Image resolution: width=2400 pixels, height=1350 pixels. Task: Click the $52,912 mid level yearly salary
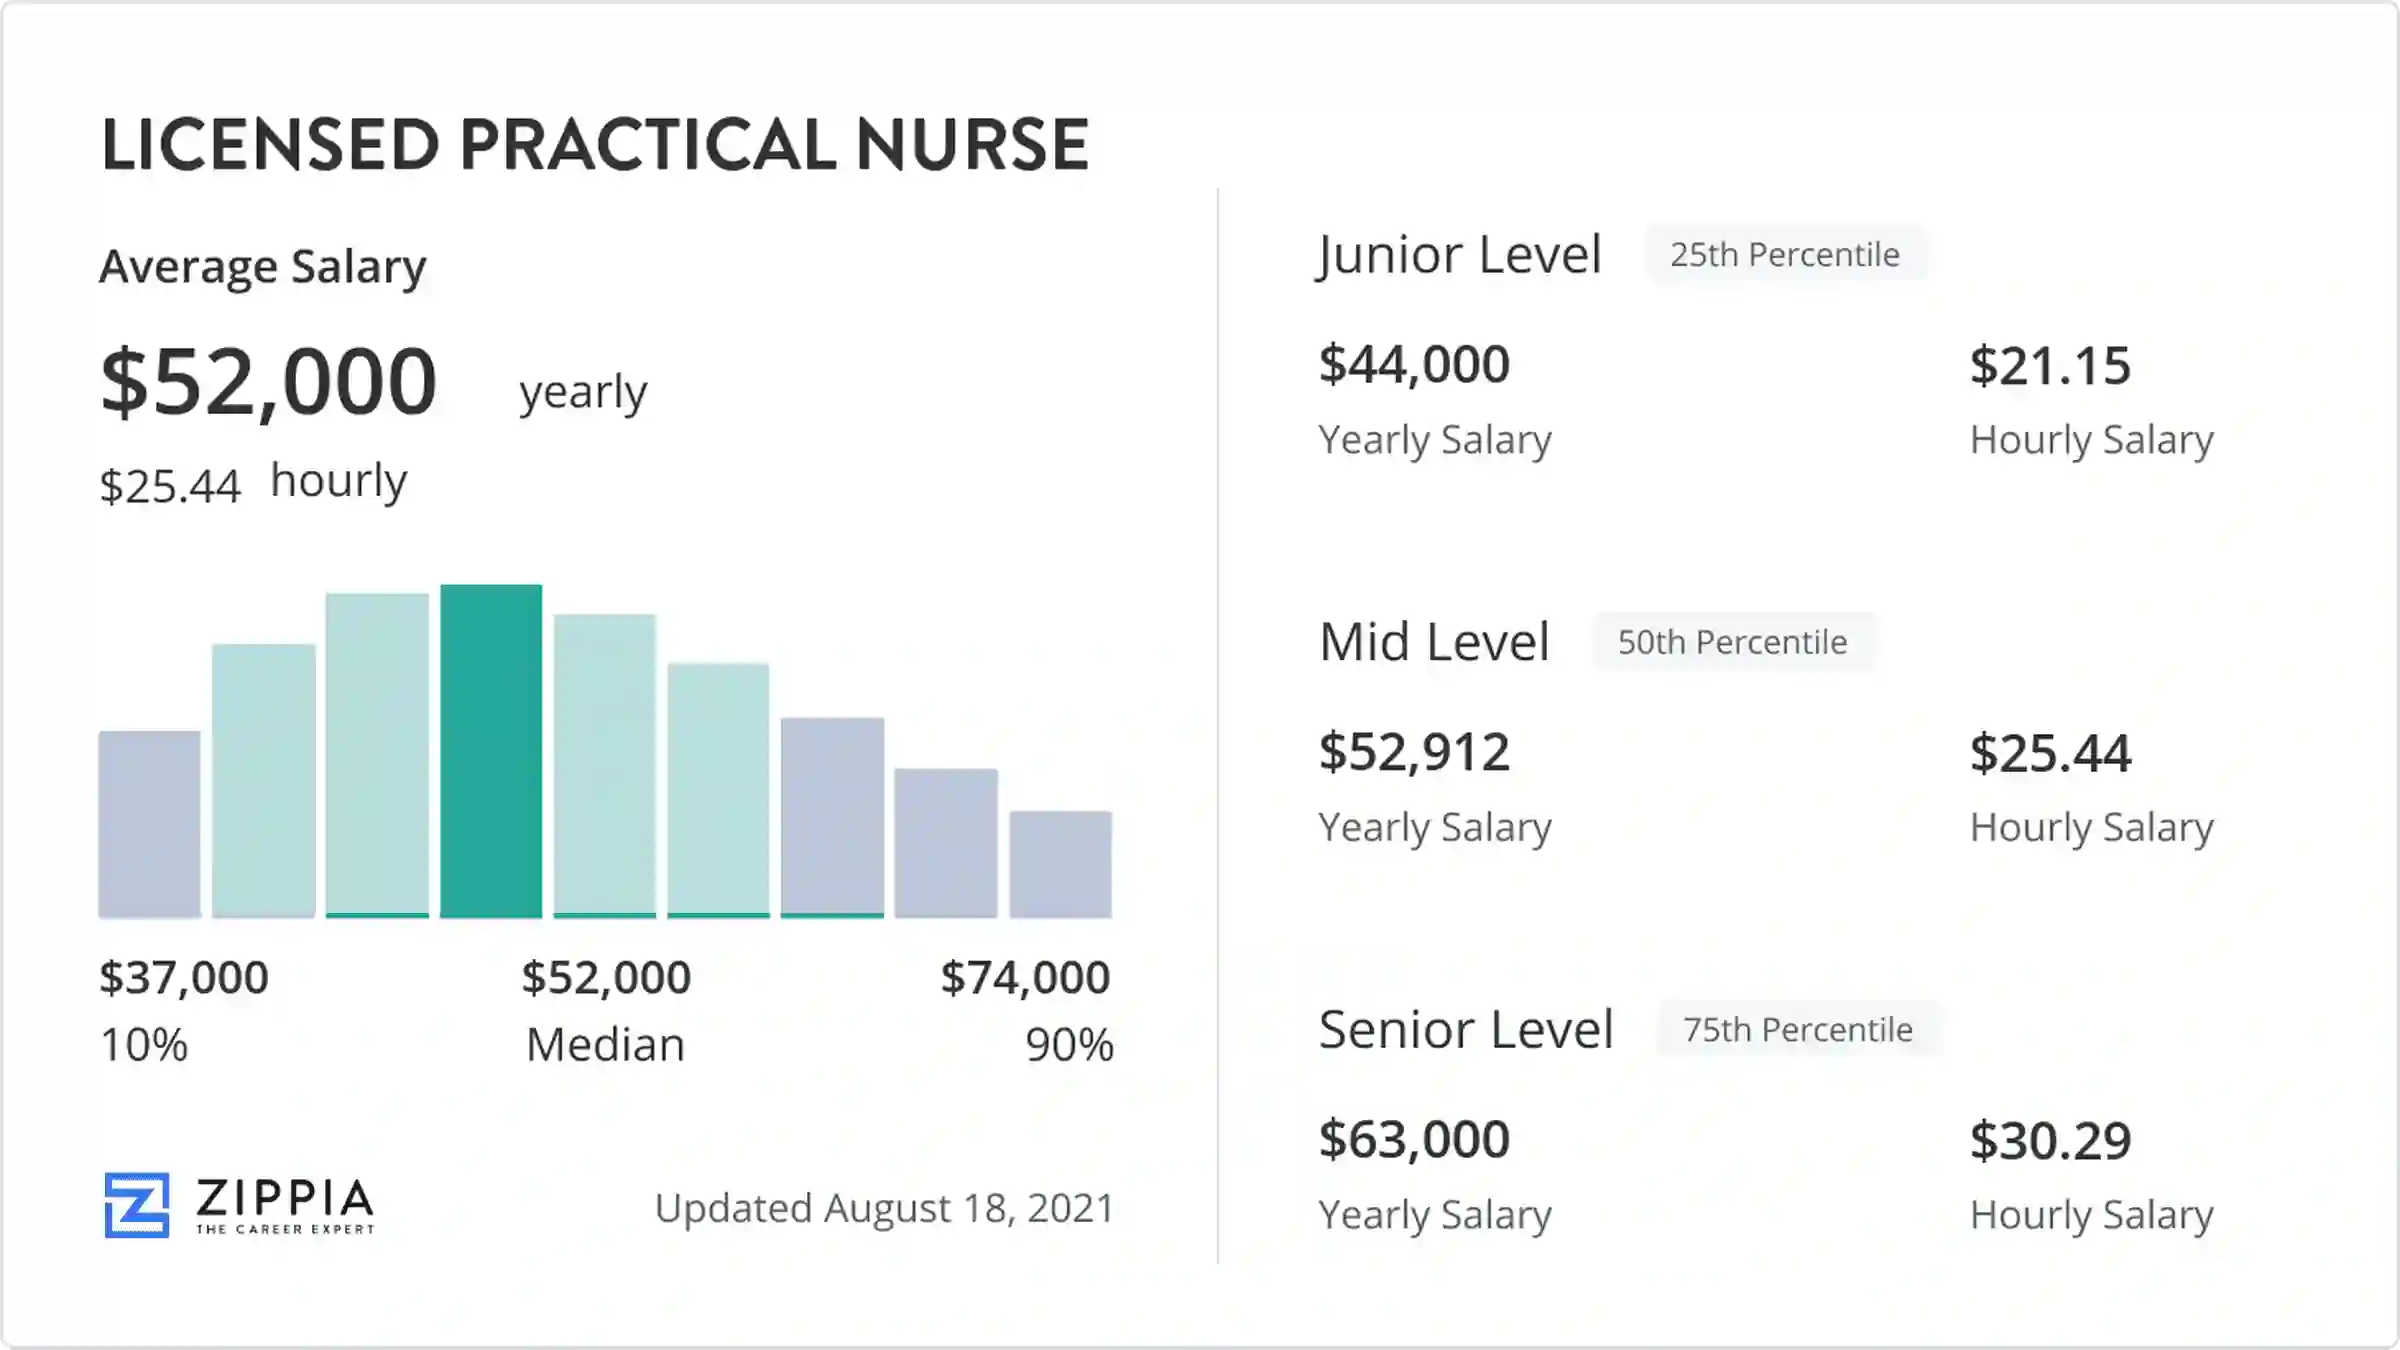tap(1414, 752)
